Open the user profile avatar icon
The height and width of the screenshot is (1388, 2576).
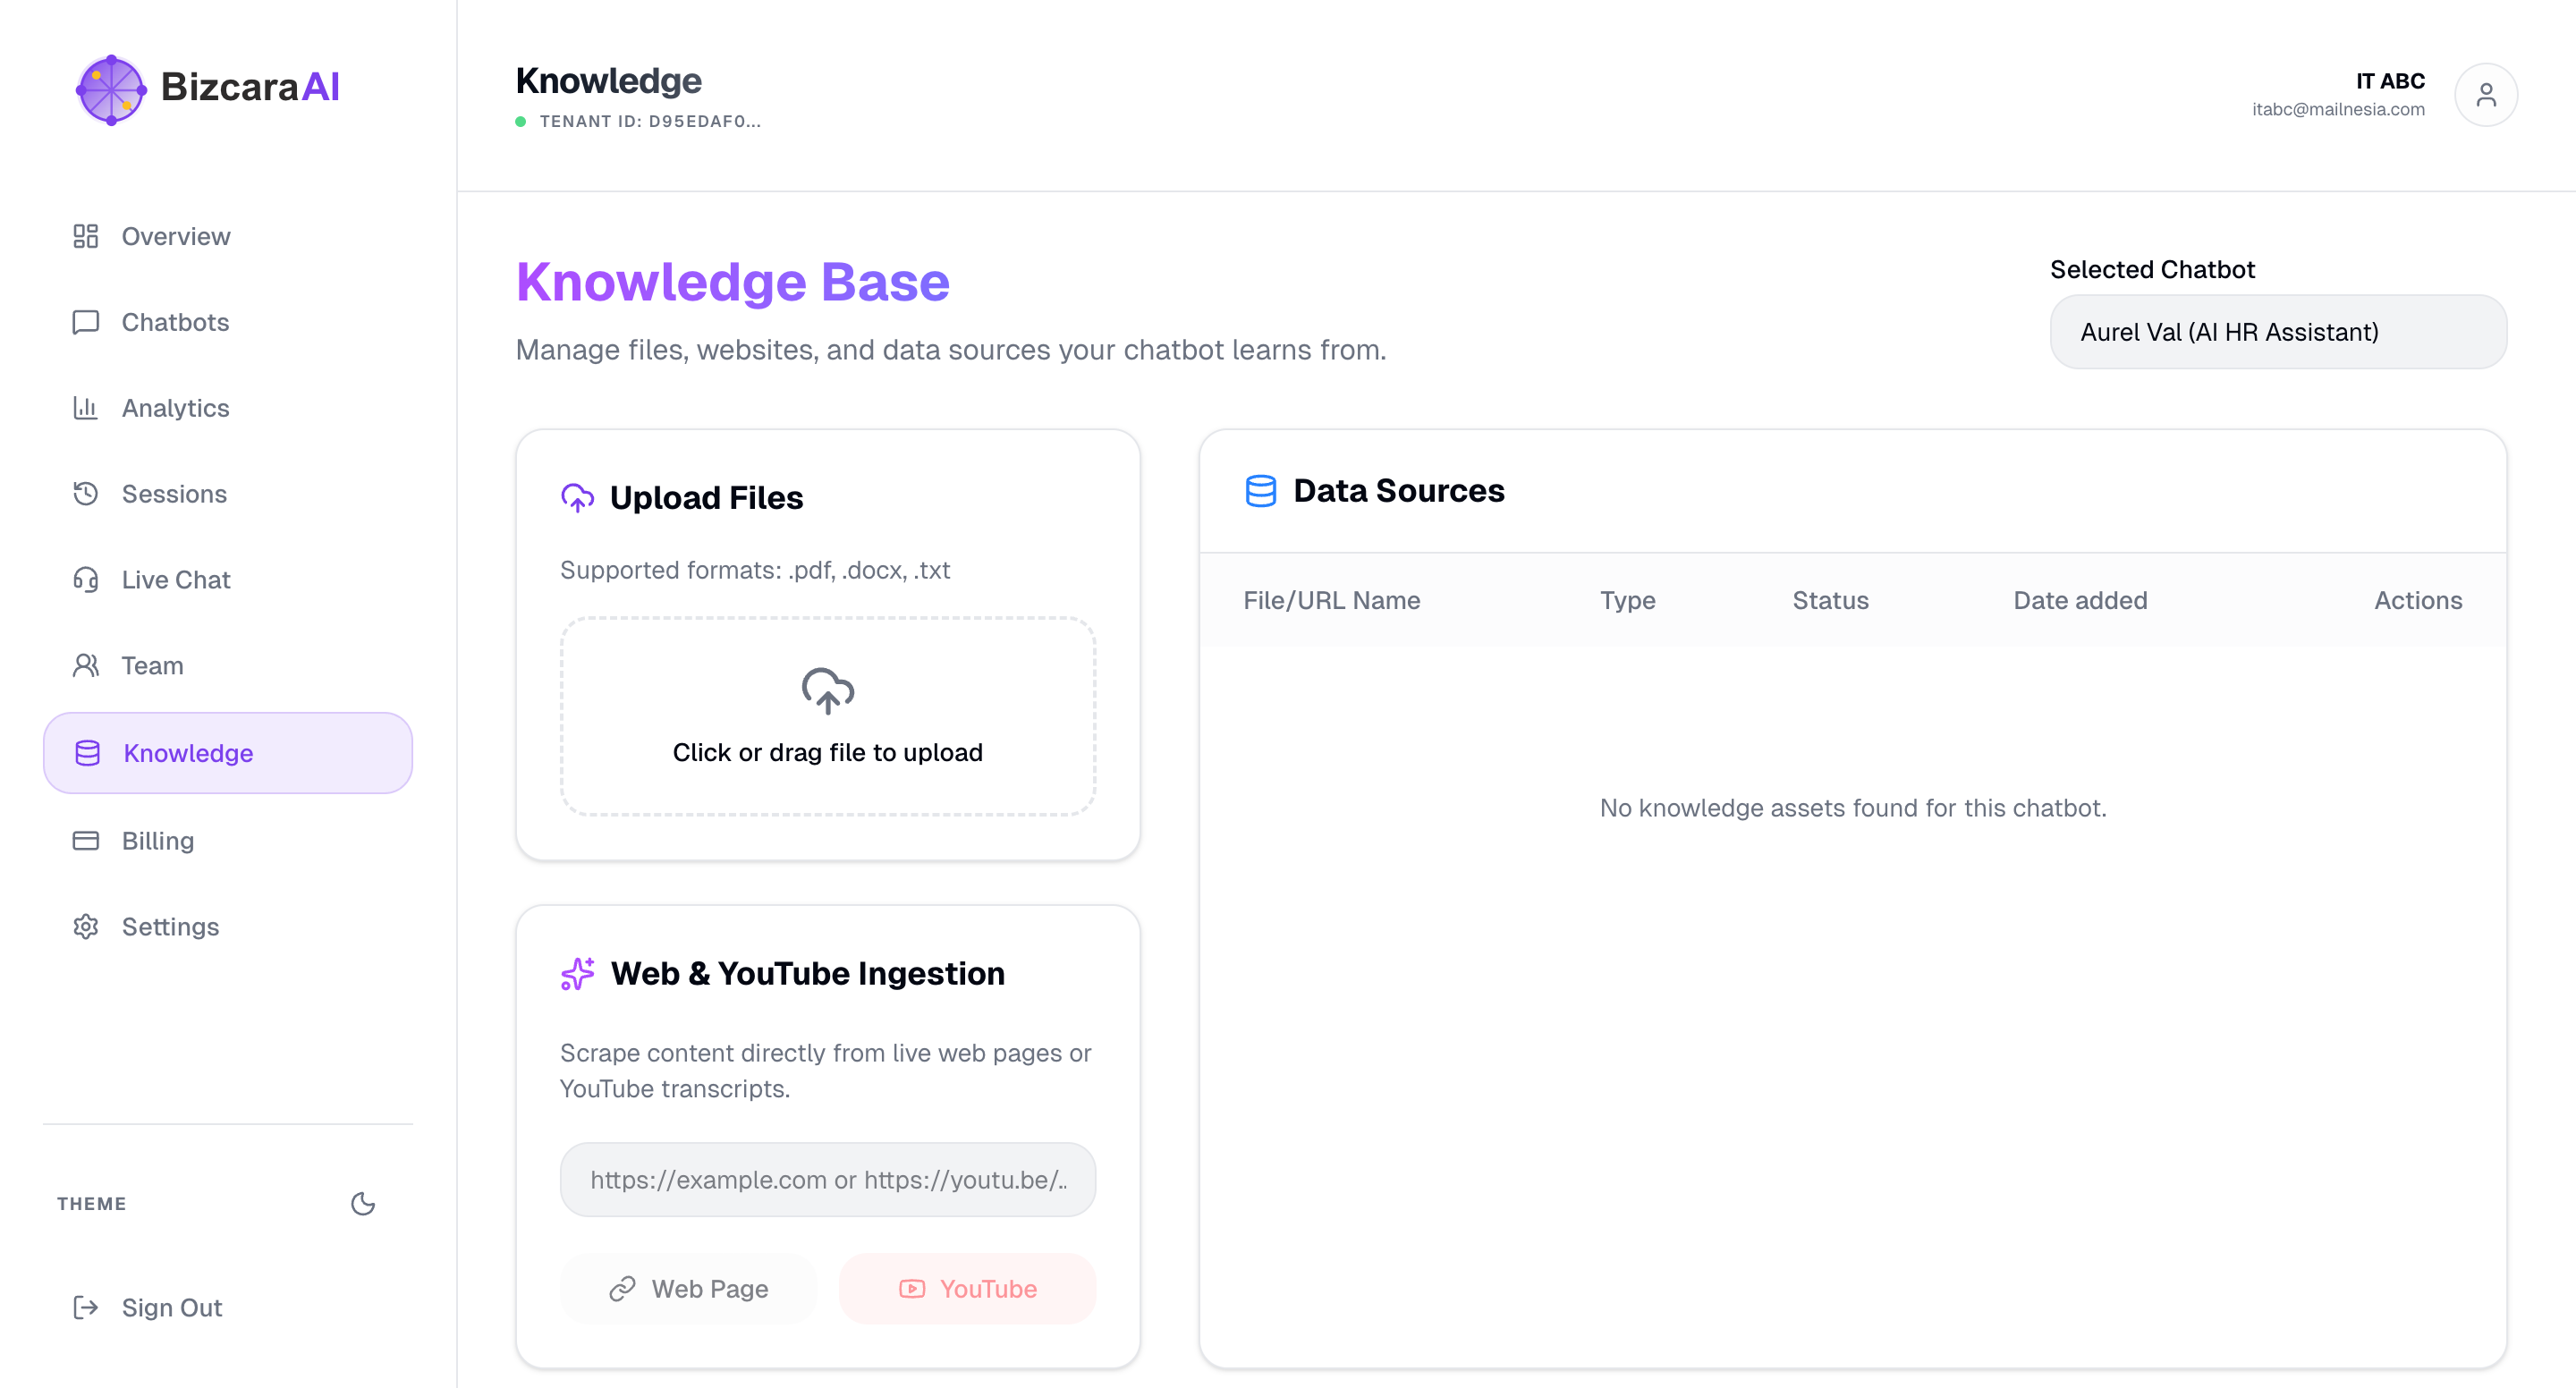tap(2487, 94)
